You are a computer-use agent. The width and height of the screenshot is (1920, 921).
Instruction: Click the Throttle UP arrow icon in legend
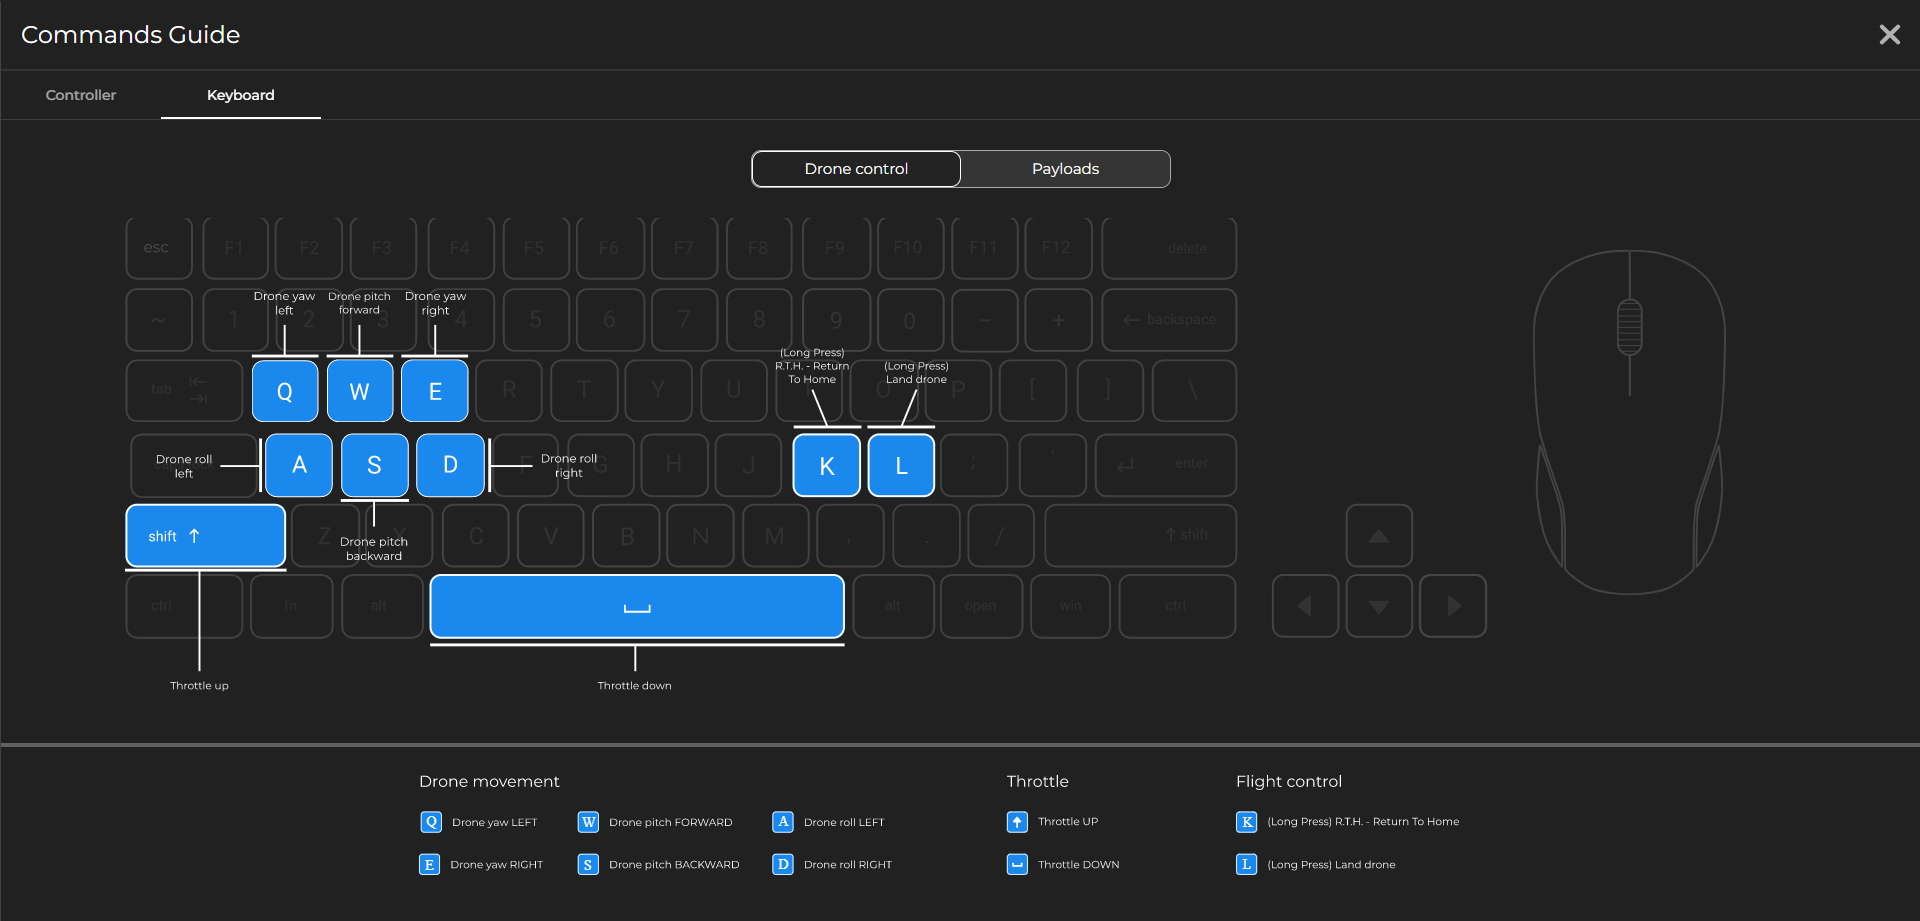(1017, 822)
